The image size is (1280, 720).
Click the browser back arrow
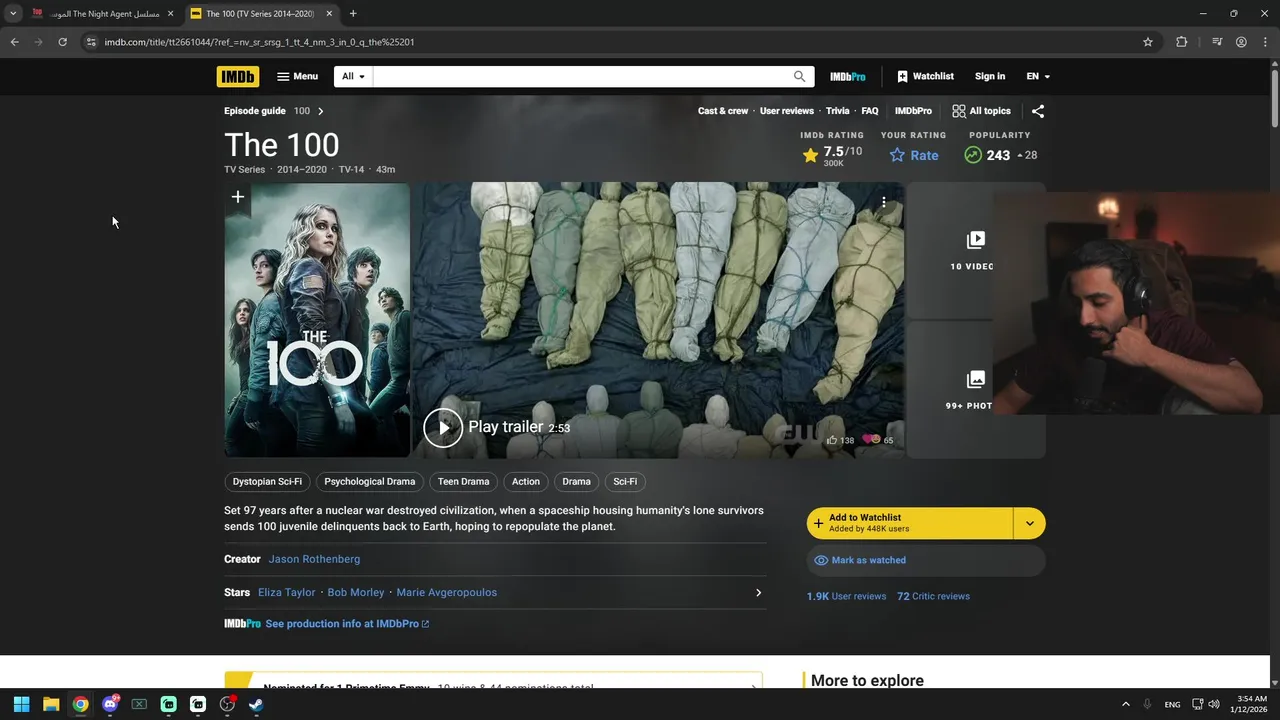[x=14, y=42]
